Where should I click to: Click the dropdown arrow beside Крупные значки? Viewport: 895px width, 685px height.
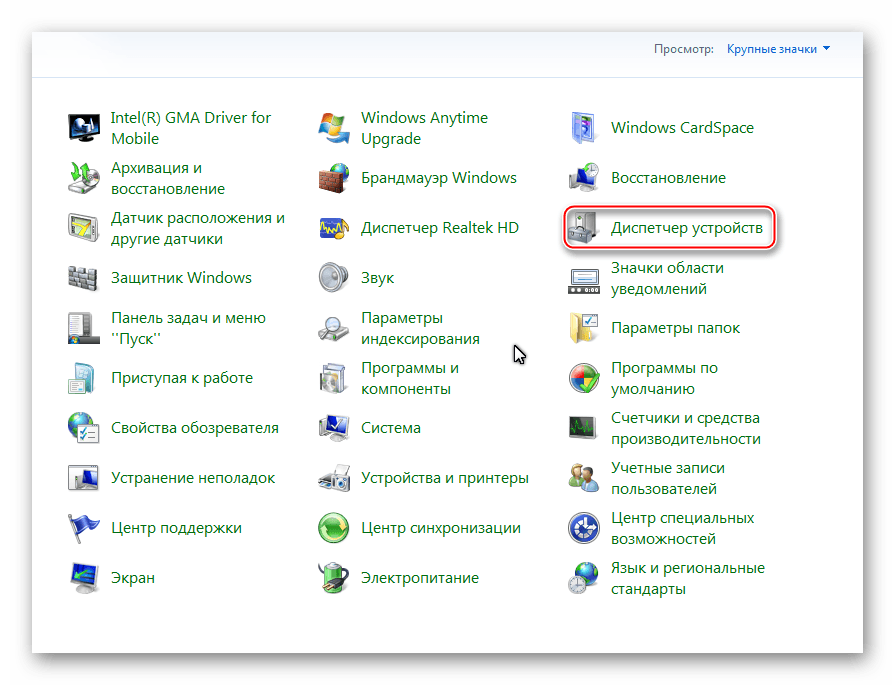click(826, 49)
